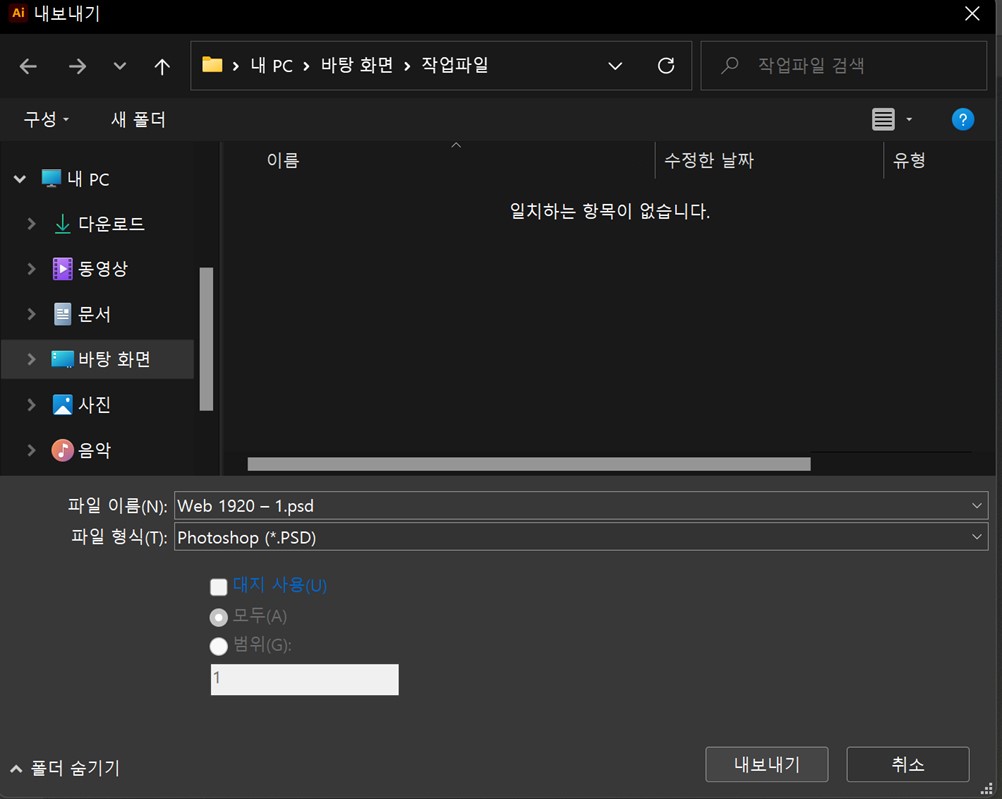The image size is (1002, 799).
Task: Collapse the 내 PC tree node
Action: (20, 179)
